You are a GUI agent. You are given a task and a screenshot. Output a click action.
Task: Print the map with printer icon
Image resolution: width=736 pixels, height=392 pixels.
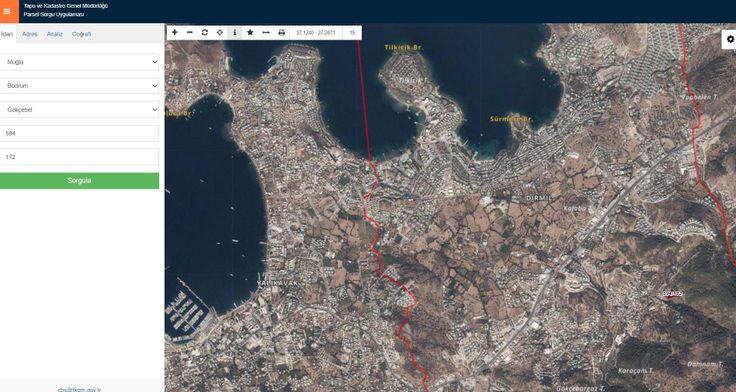coord(281,32)
